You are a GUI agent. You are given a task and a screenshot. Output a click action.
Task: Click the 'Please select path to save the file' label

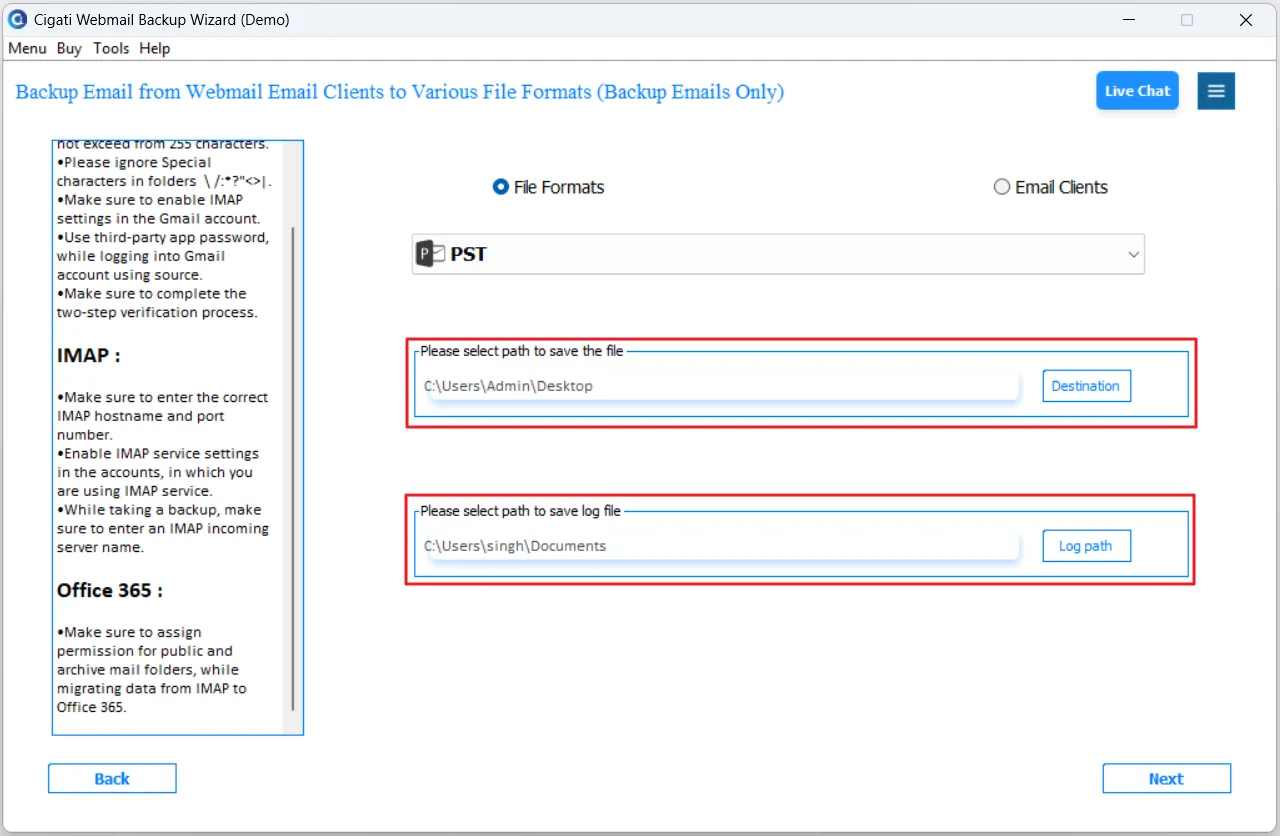(522, 351)
